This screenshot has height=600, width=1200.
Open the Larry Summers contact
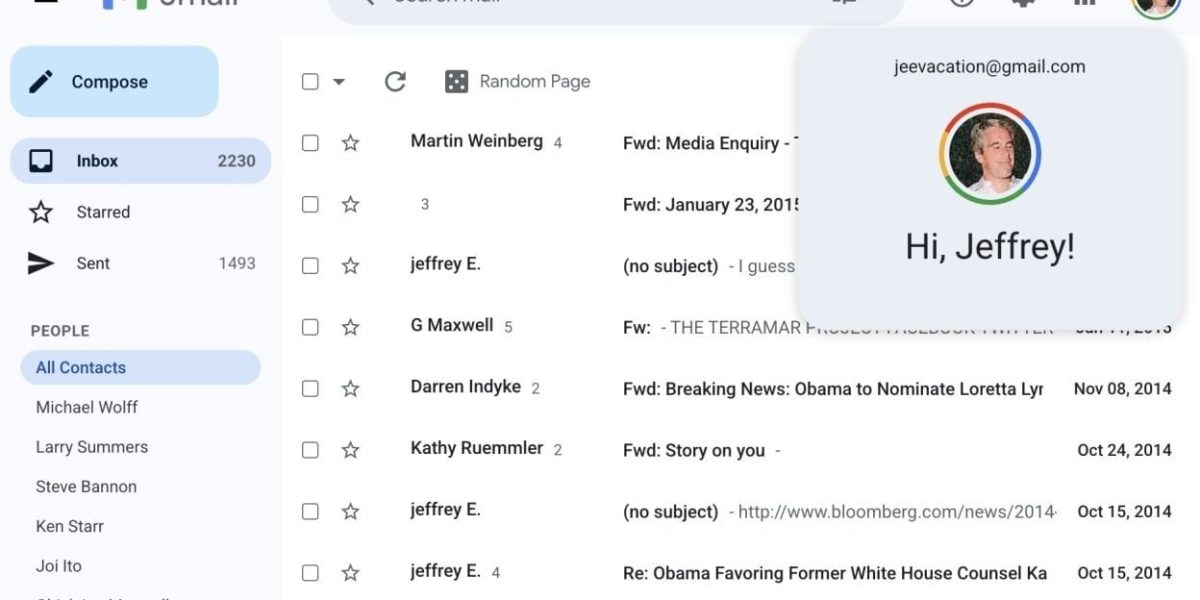91,447
